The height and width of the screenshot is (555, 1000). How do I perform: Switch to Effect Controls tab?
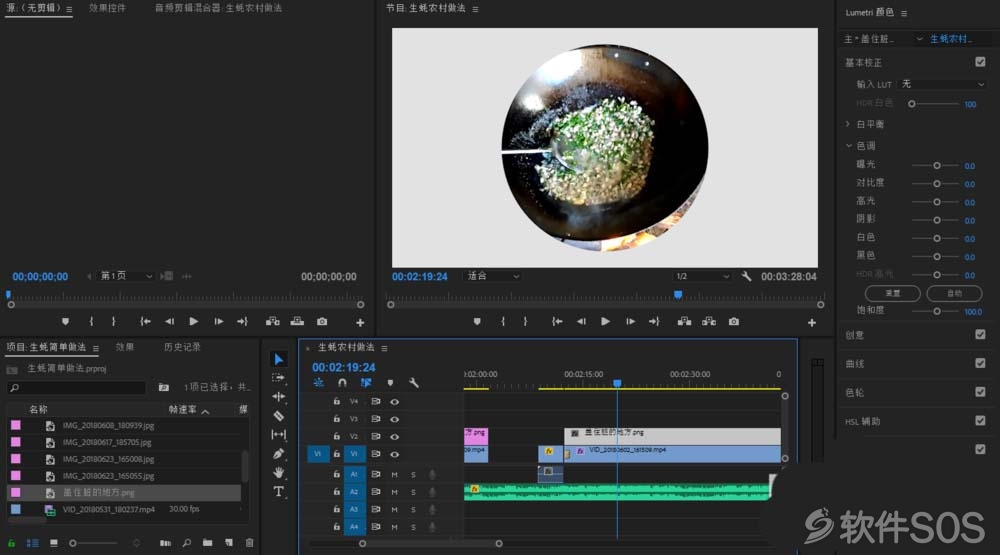(x=107, y=8)
